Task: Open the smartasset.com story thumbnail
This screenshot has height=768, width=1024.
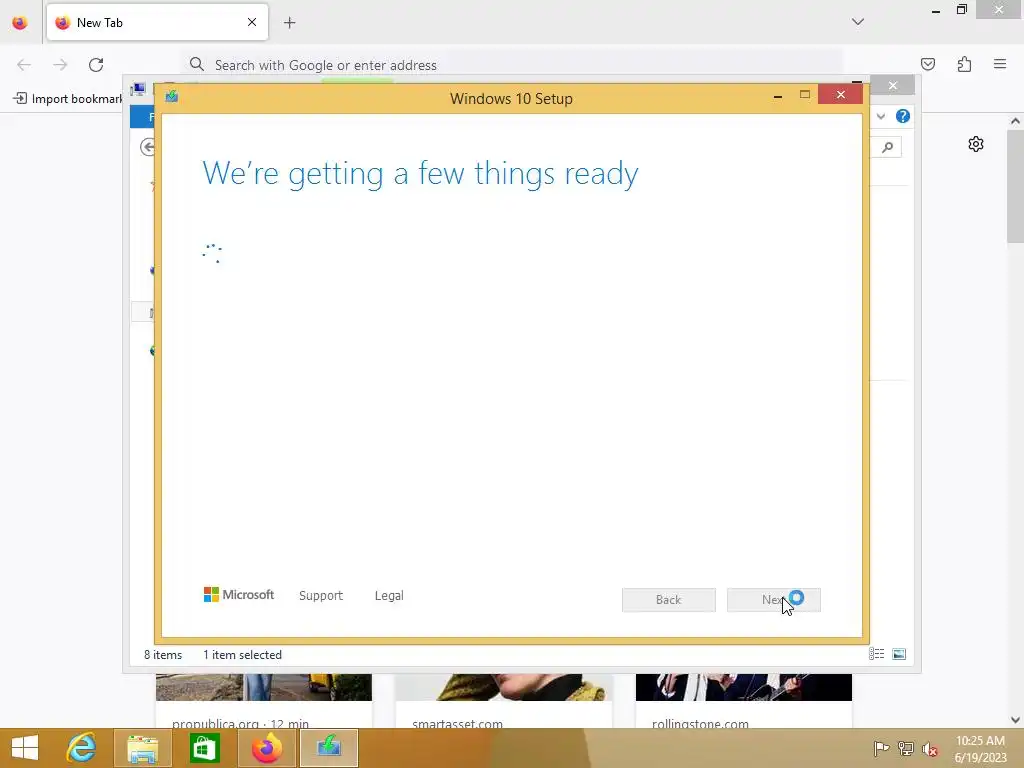Action: point(504,687)
